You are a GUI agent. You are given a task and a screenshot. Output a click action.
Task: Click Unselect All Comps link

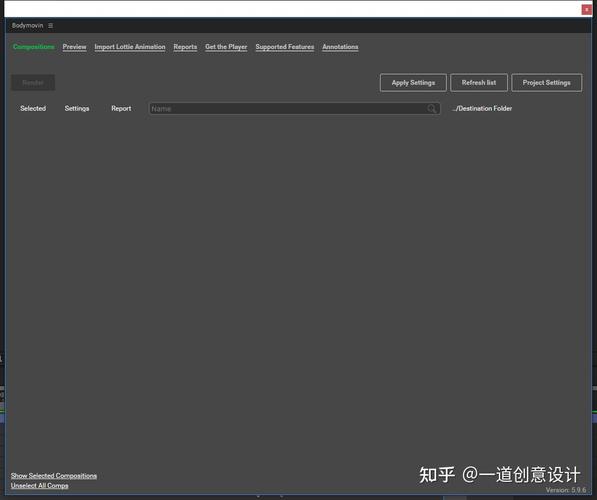(40, 486)
